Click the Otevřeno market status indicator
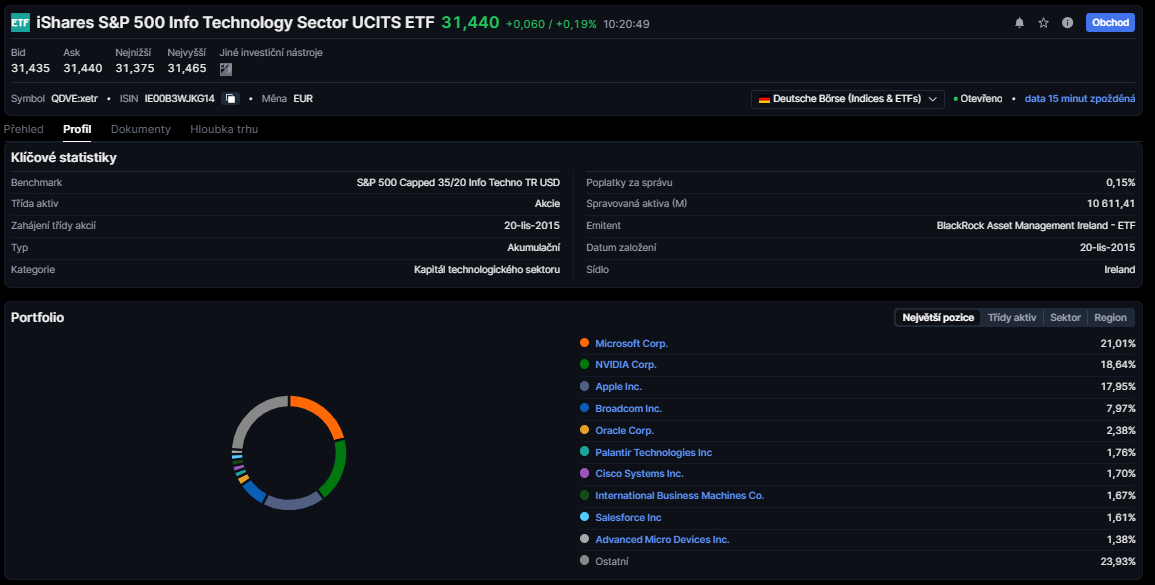Screen dimensions: 1155x585 pos(977,99)
